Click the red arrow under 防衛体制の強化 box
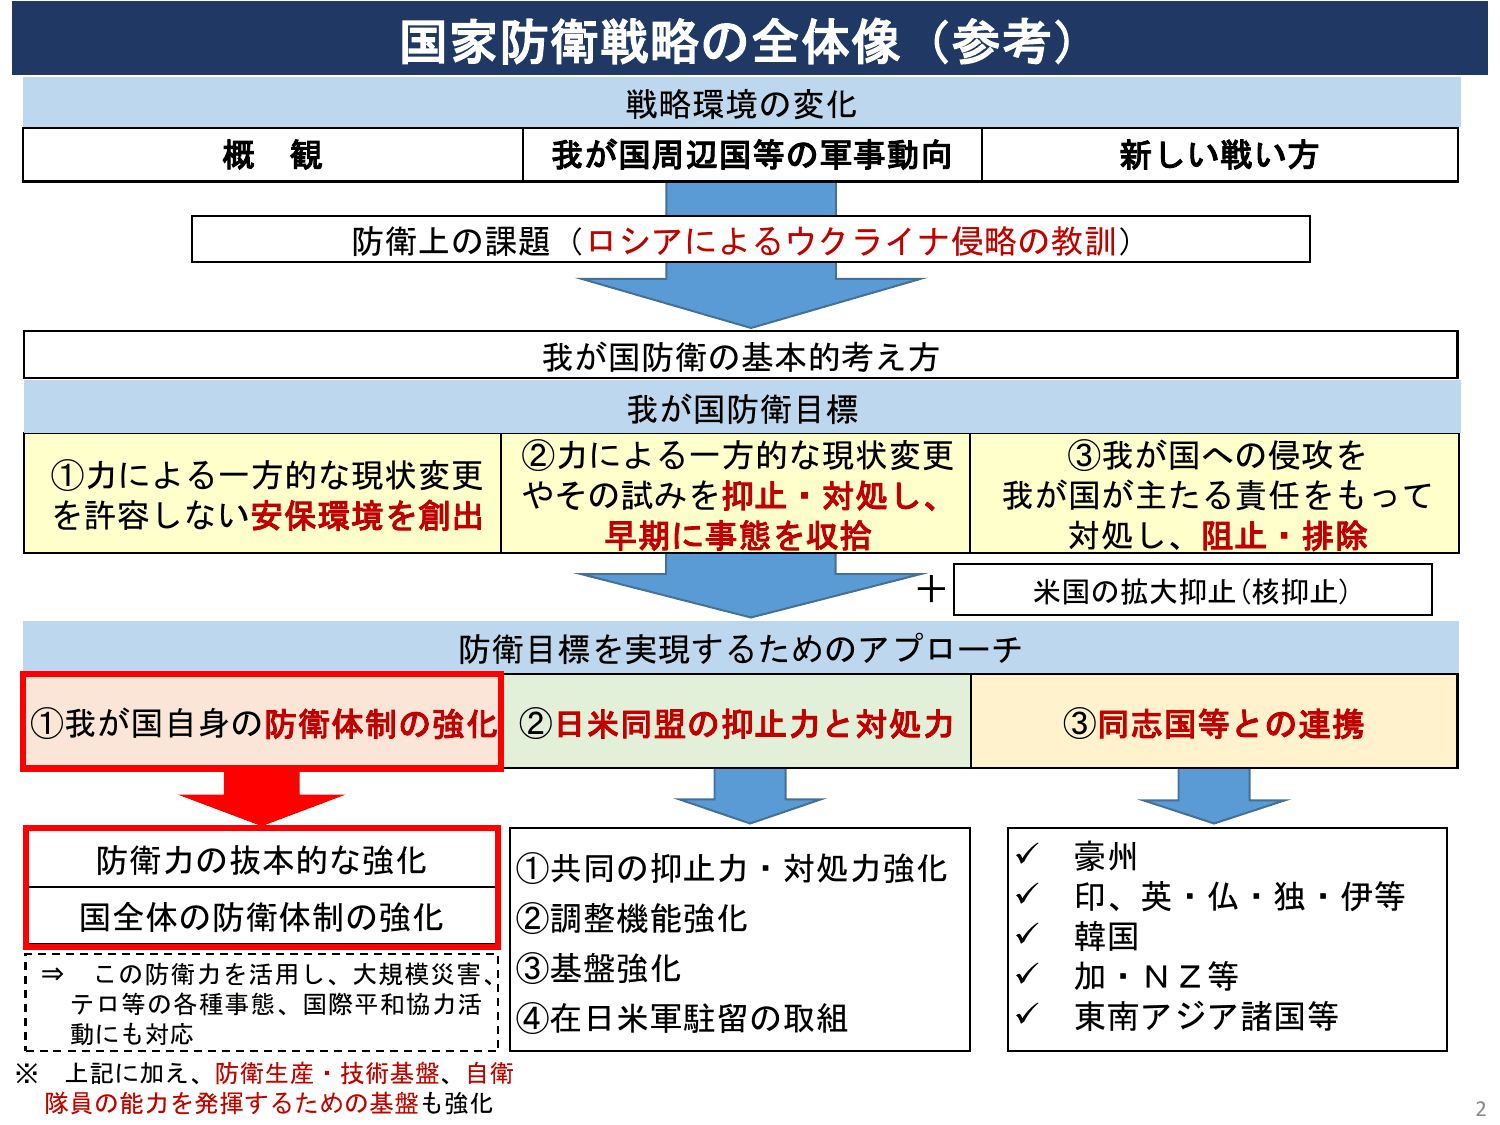The height and width of the screenshot is (1125, 1500). [x=260, y=800]
